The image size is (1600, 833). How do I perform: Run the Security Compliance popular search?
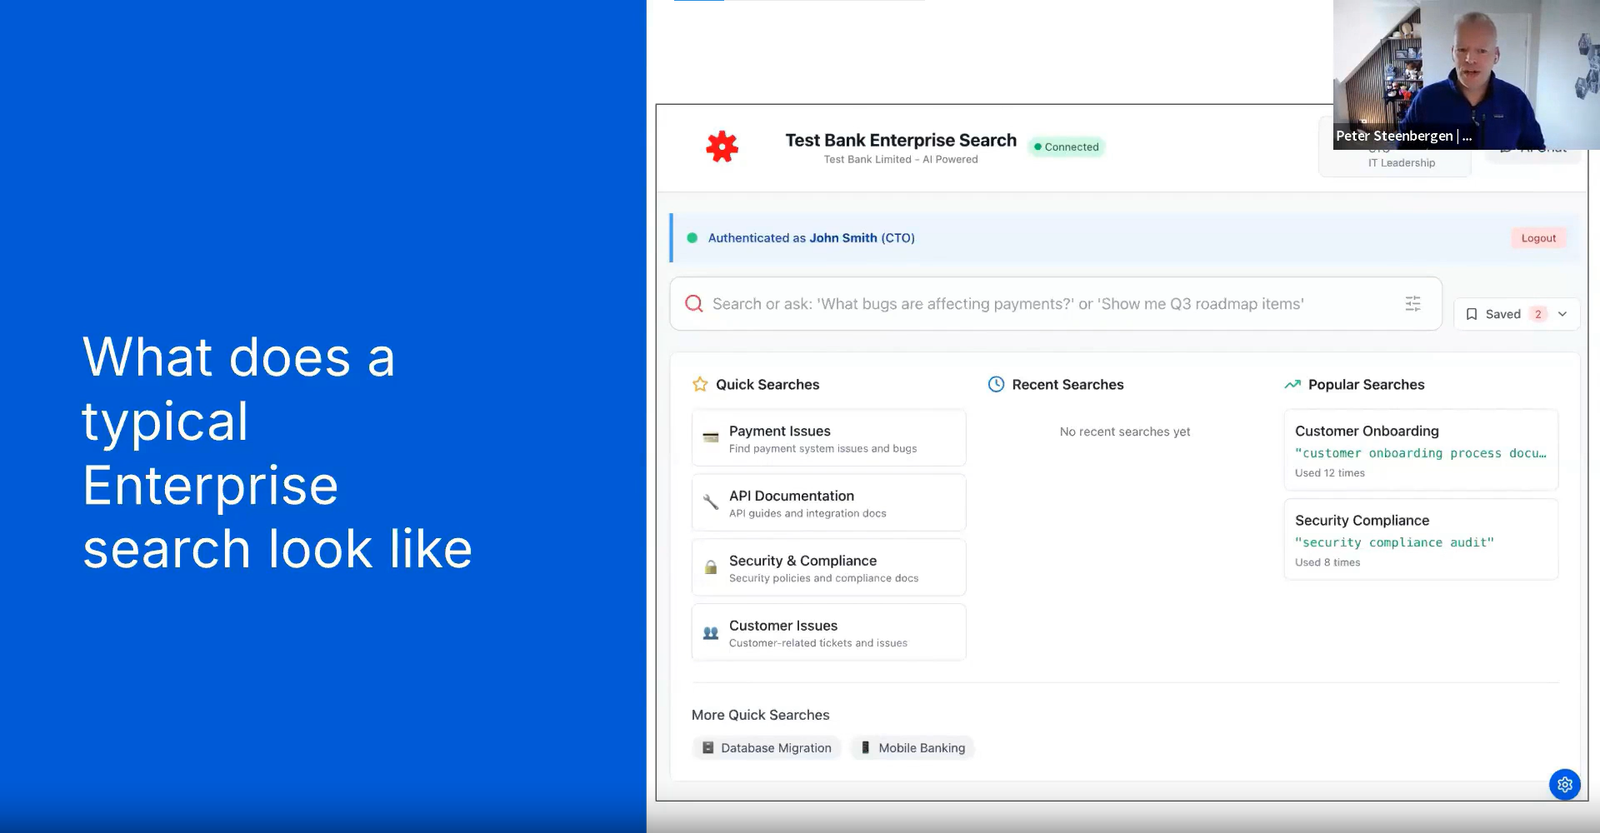coord(1420,540)
